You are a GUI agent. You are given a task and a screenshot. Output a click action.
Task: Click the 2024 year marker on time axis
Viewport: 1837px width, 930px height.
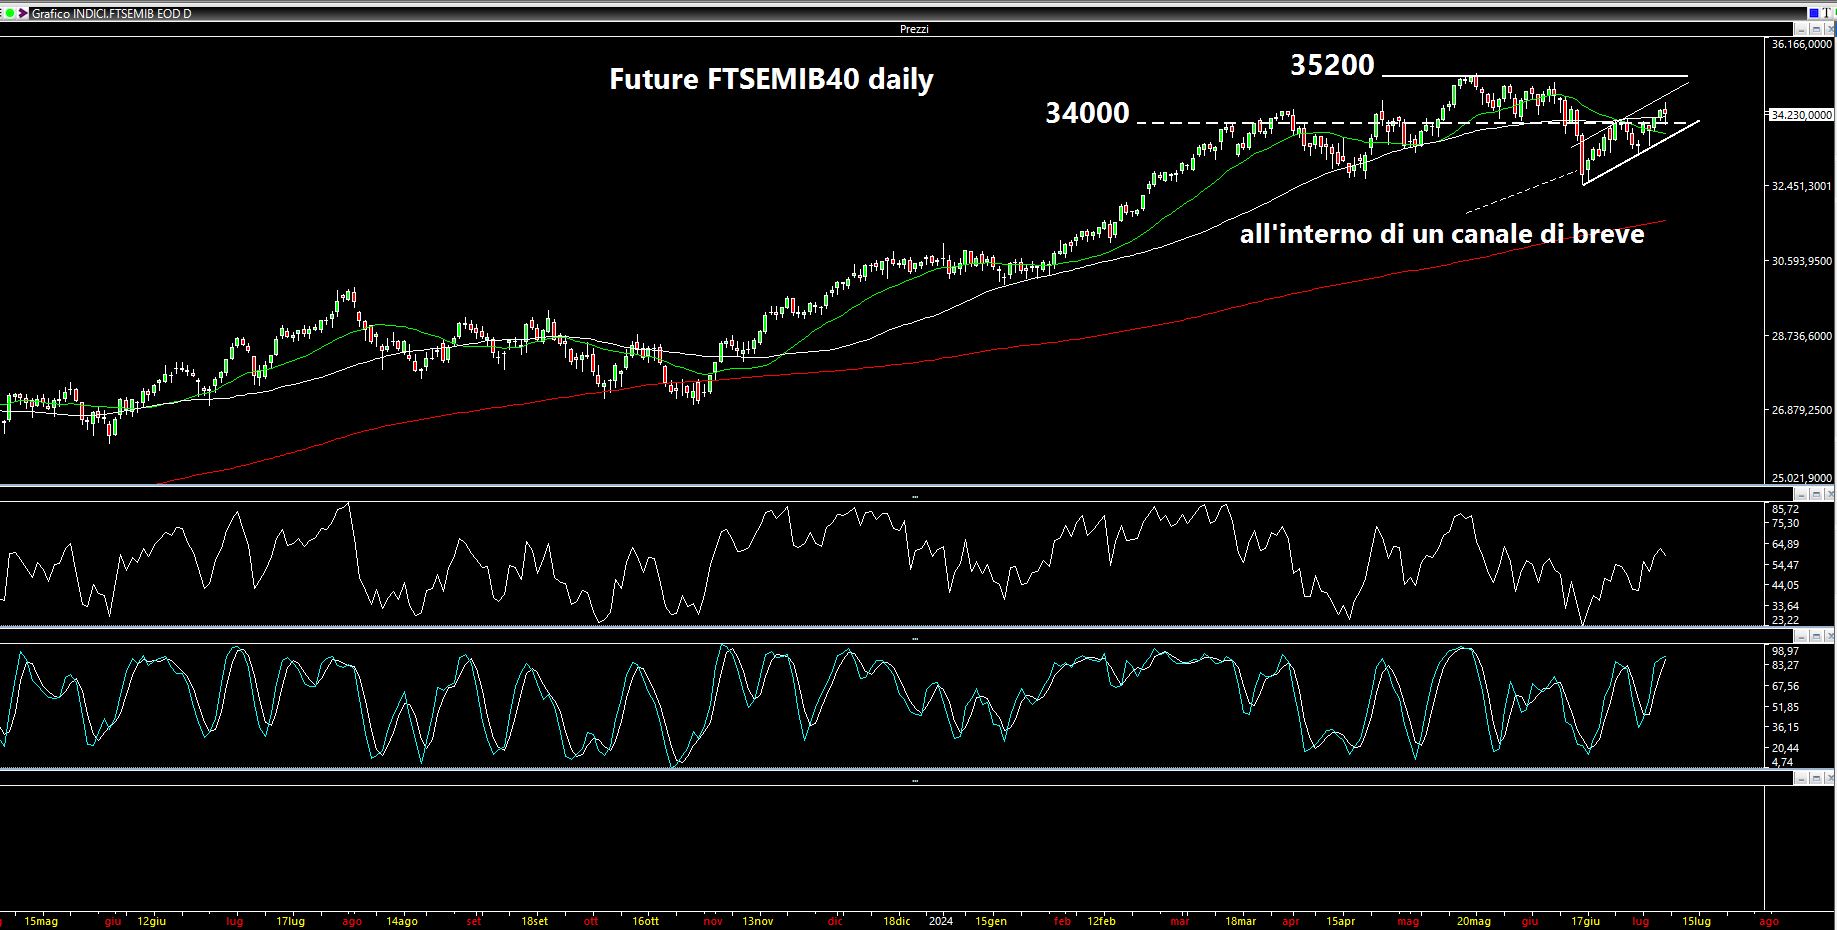pos(941,921)
